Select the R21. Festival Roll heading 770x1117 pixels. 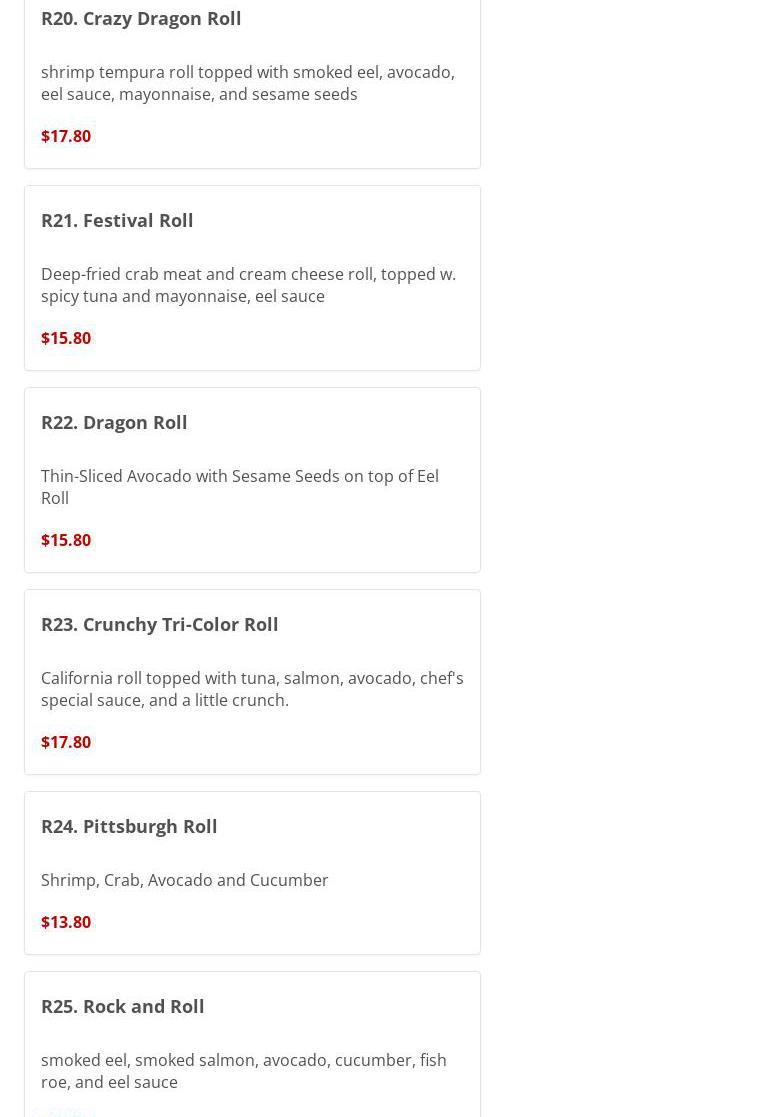(x=117, y=221)
